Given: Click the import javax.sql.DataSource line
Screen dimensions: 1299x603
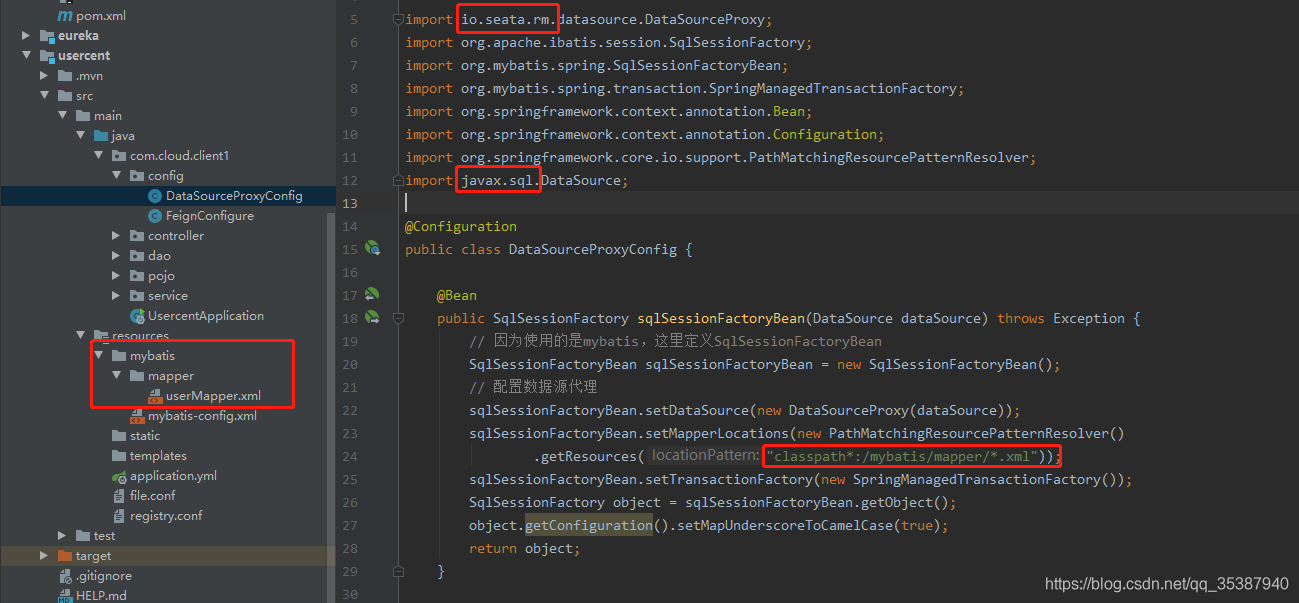Looking at the screenshot, I should (x=517, y=180).
